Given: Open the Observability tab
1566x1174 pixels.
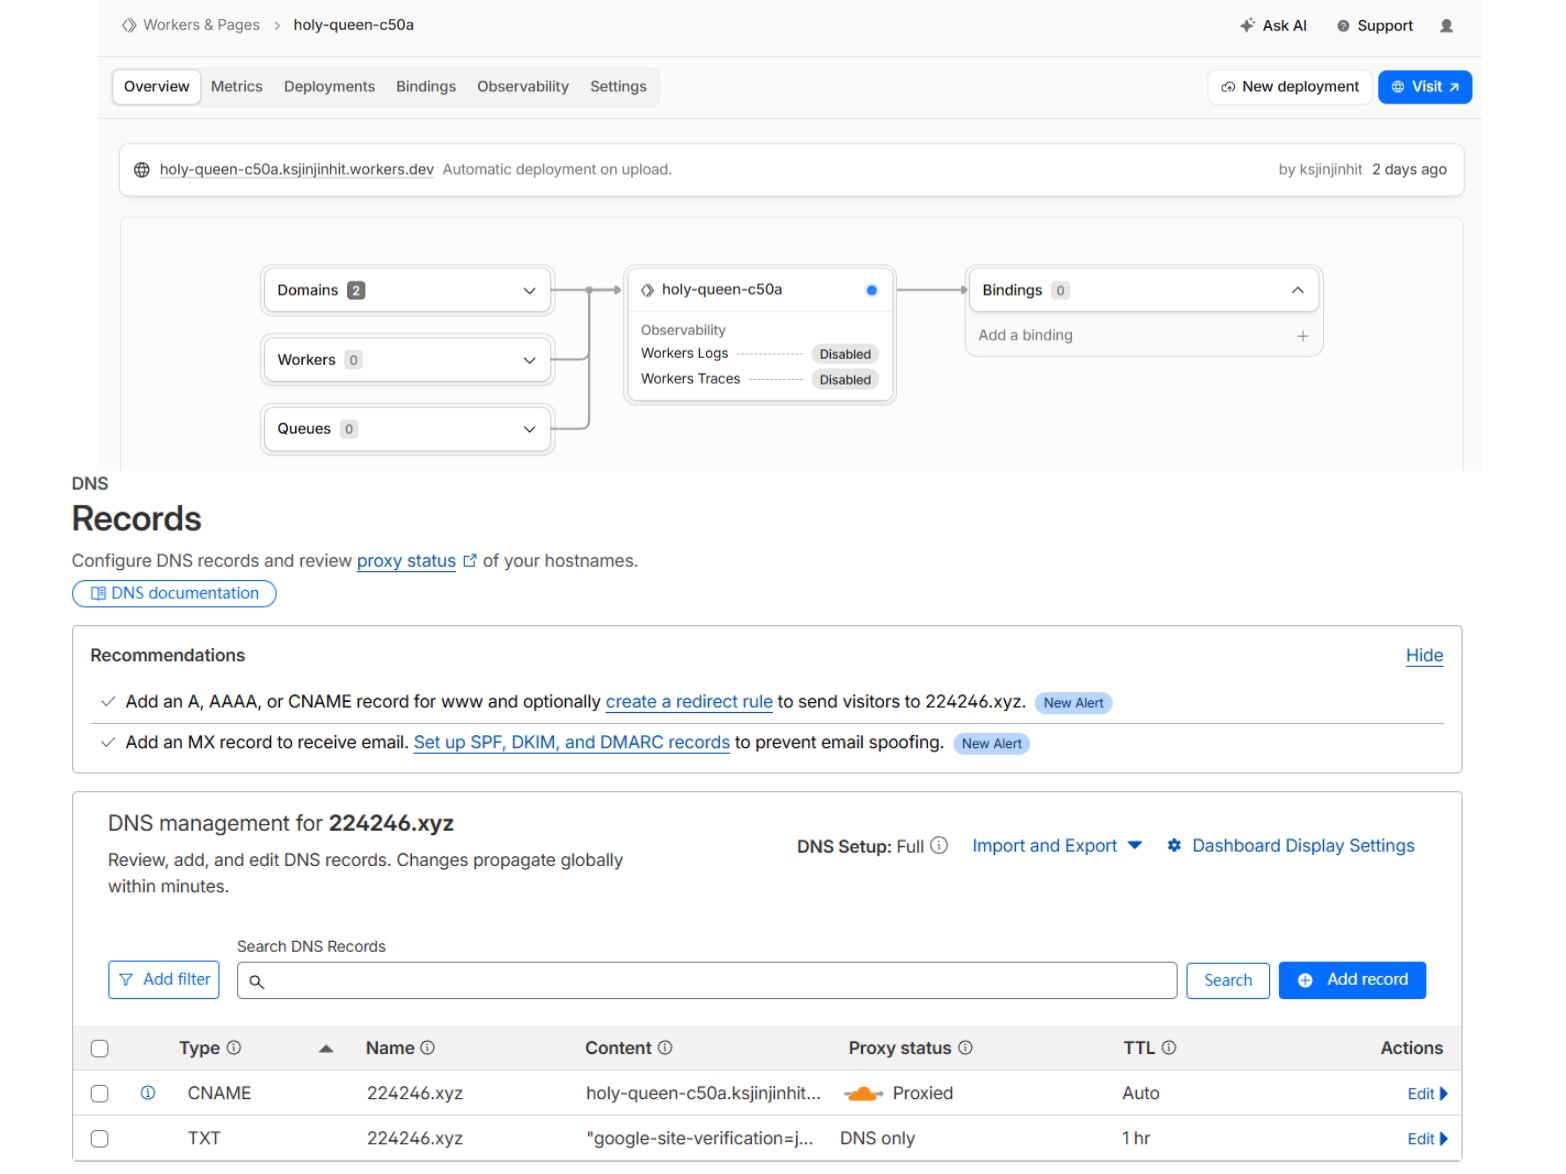Looking at the screenshot, I should click(523, 87).
